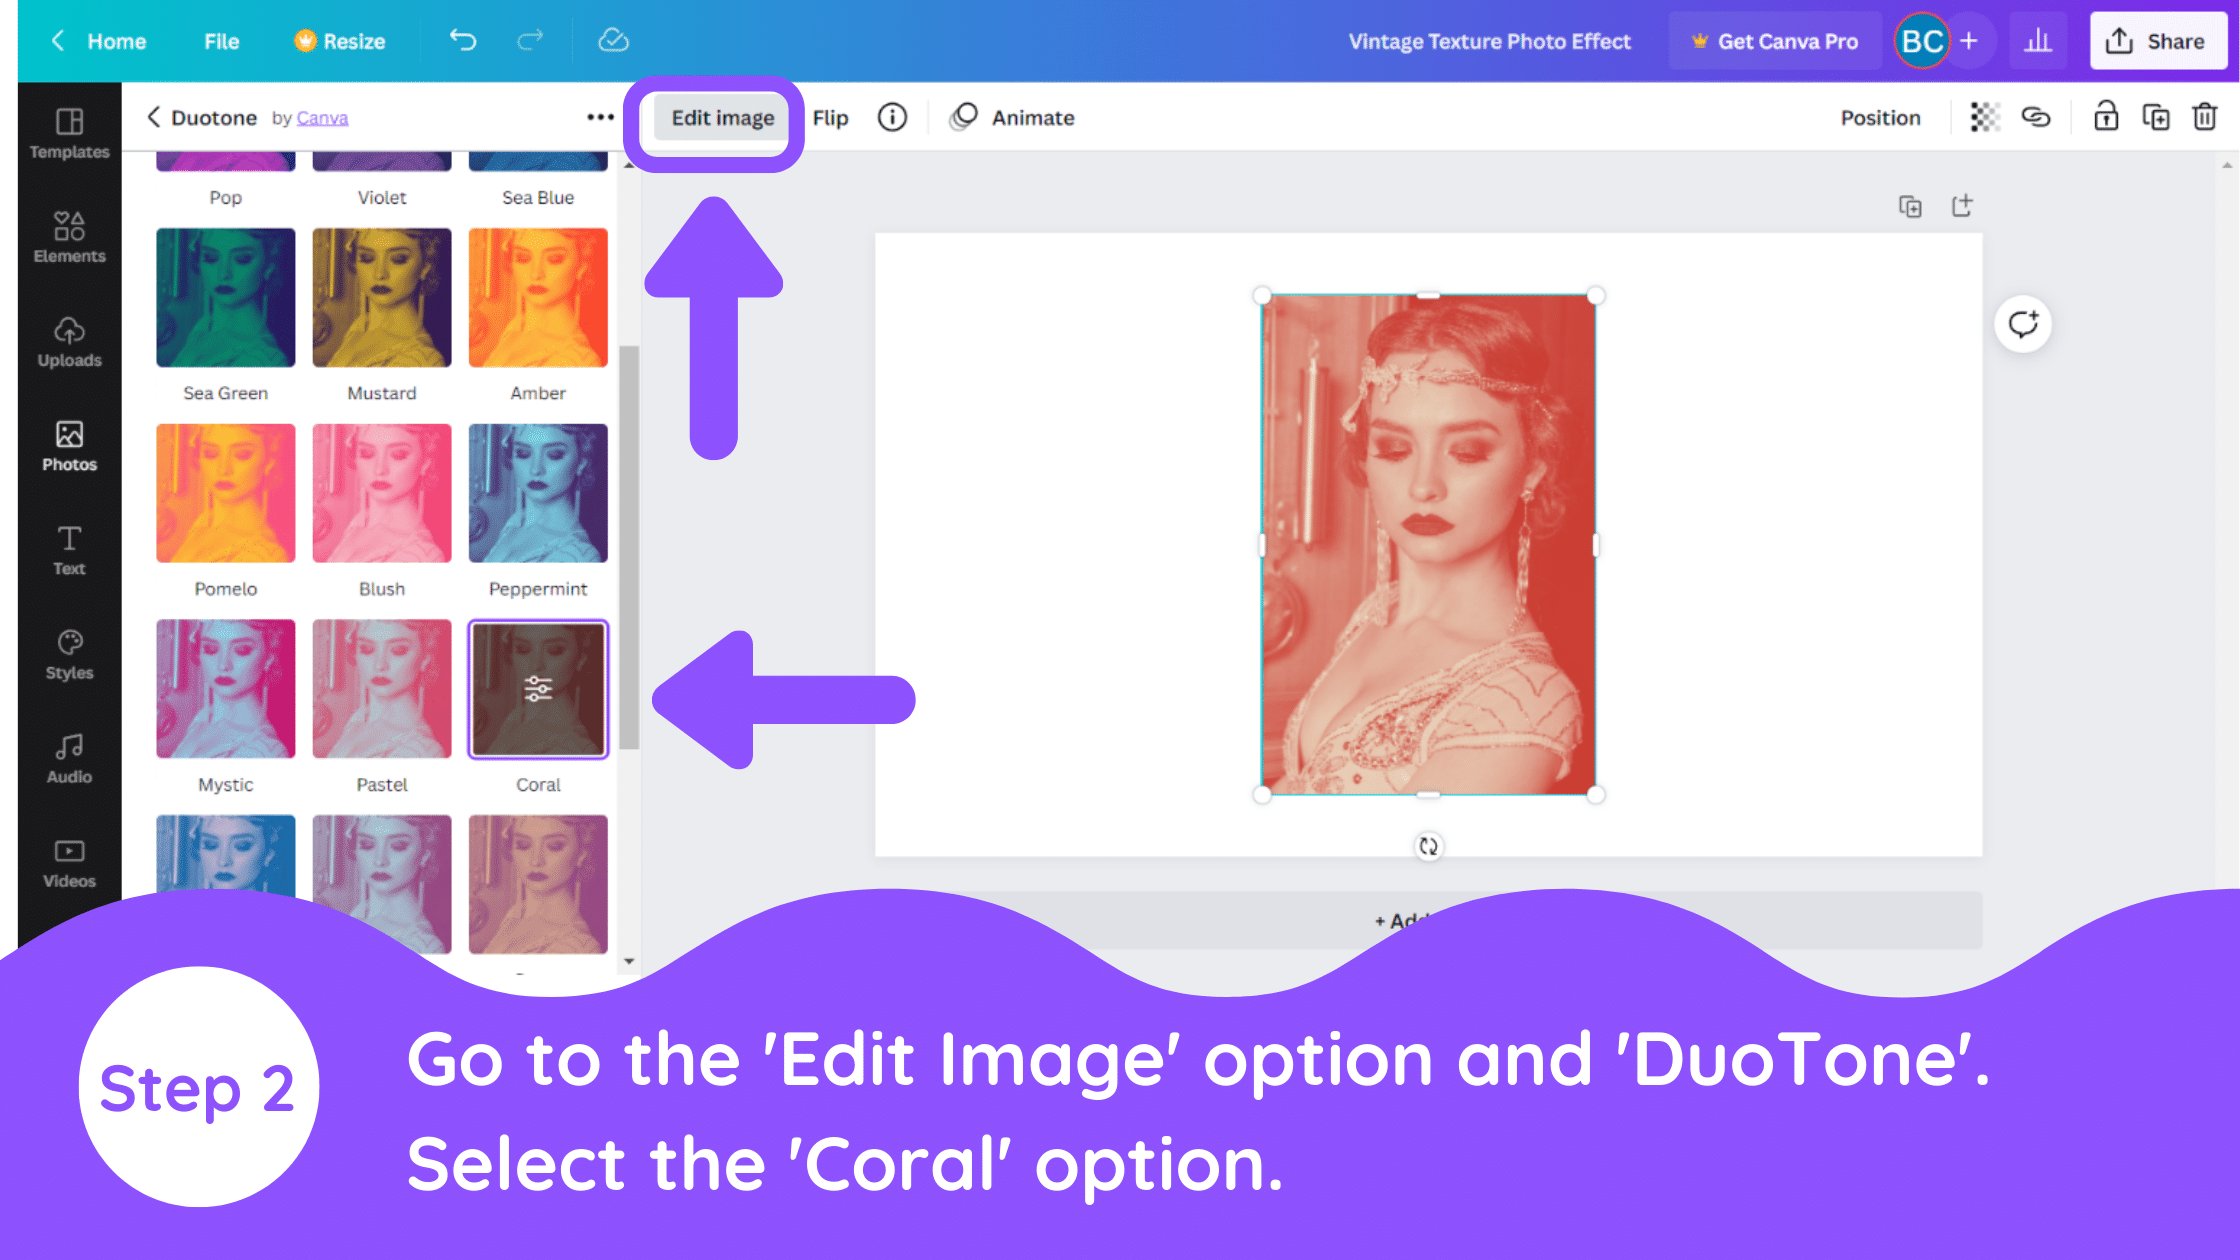Screen dimensions: 2240x1260
Task: Click the duplicate icon in toolbar
Action: [2158, 117]
